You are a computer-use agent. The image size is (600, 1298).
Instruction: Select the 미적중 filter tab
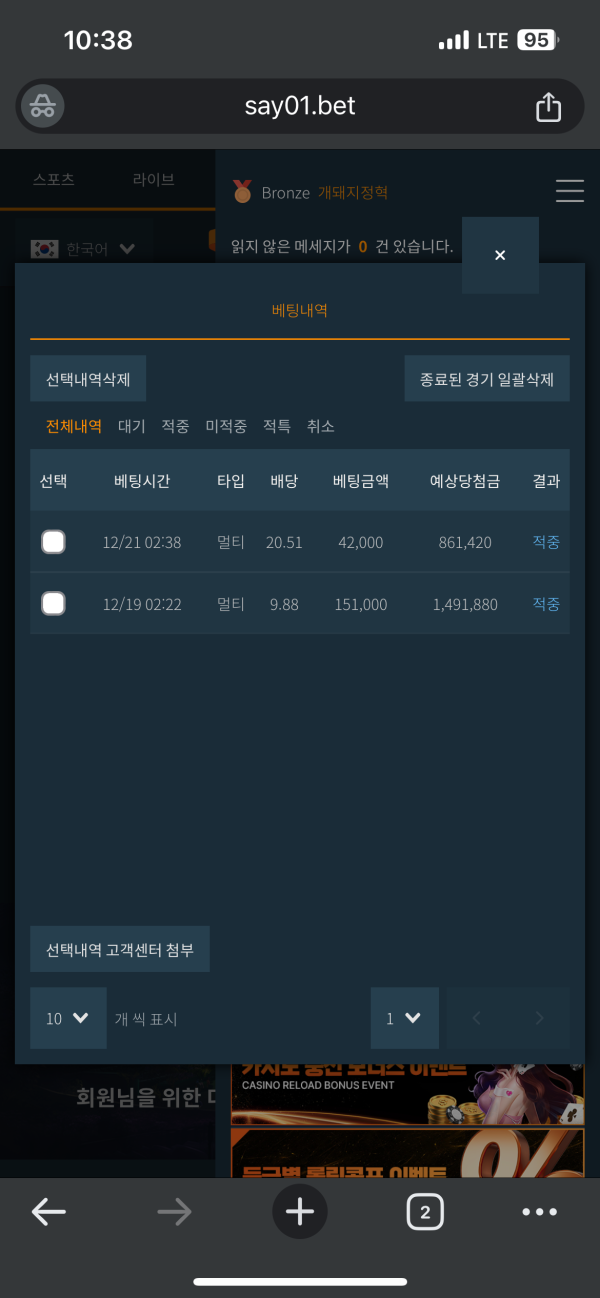[x=226, y=426]
